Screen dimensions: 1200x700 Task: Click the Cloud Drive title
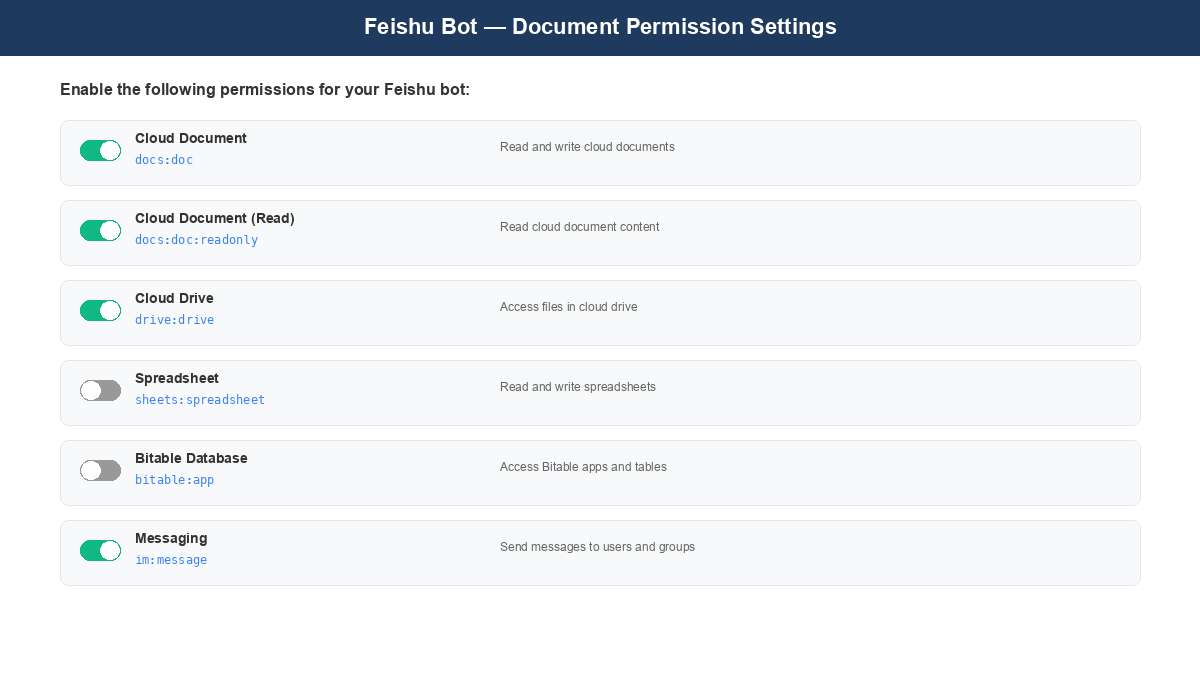click(x=174, y=298)
